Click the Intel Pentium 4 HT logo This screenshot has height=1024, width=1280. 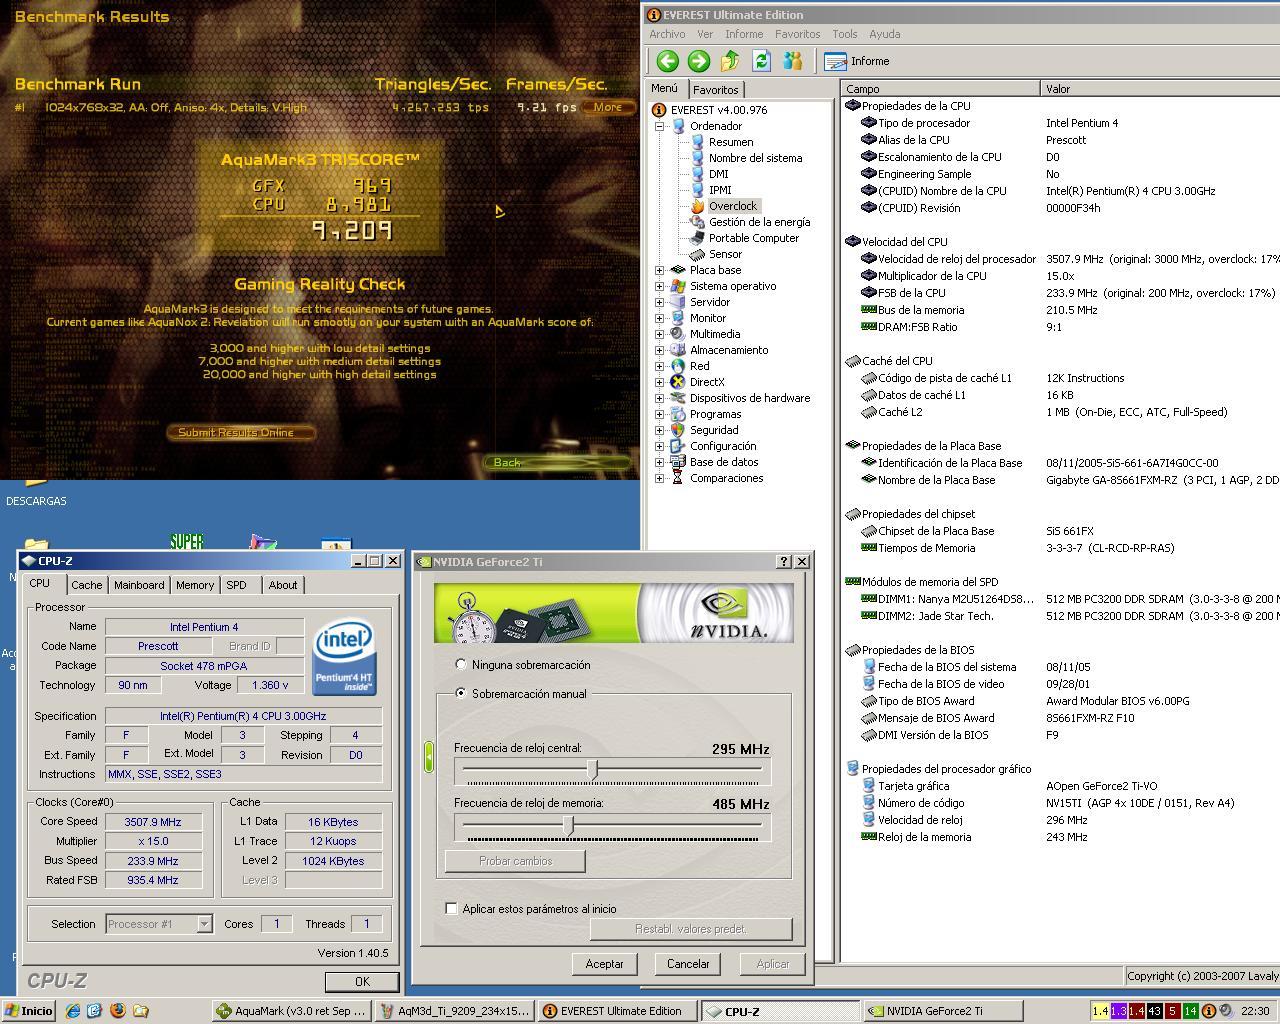coord(344,657)
